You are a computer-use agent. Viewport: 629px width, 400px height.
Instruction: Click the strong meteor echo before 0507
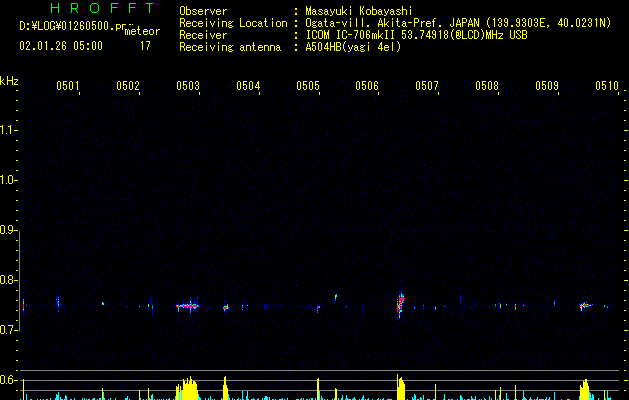(401, 304)
